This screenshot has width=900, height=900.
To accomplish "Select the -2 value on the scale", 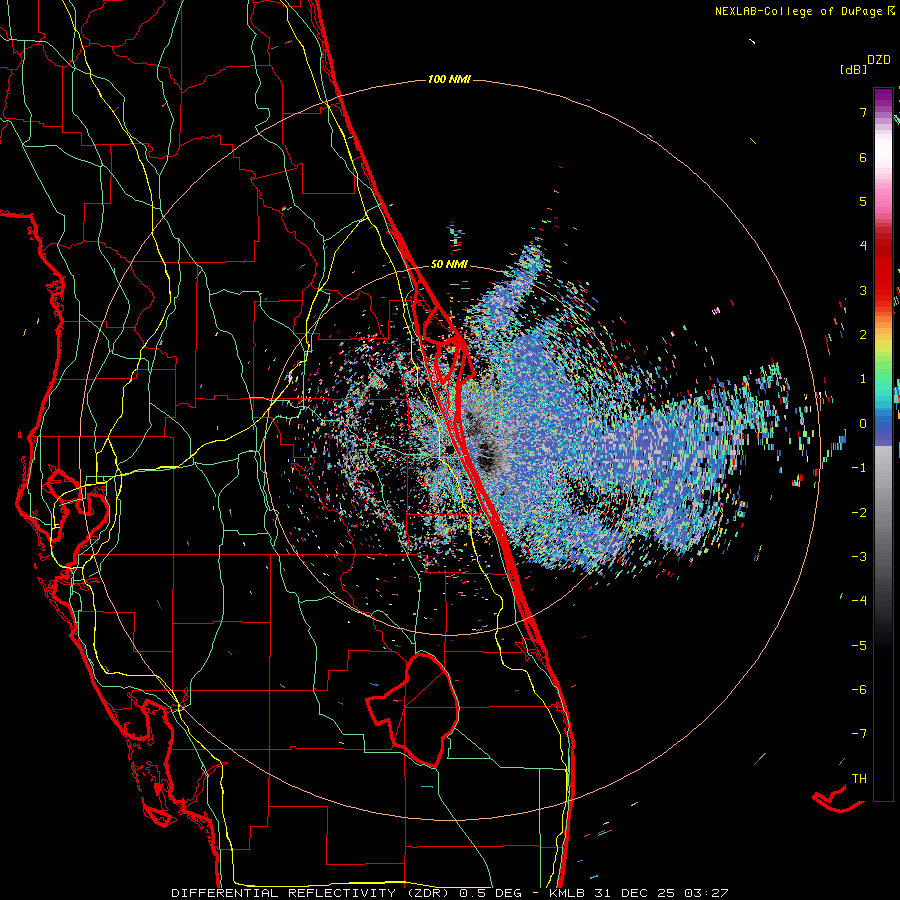I will point(859,513).
